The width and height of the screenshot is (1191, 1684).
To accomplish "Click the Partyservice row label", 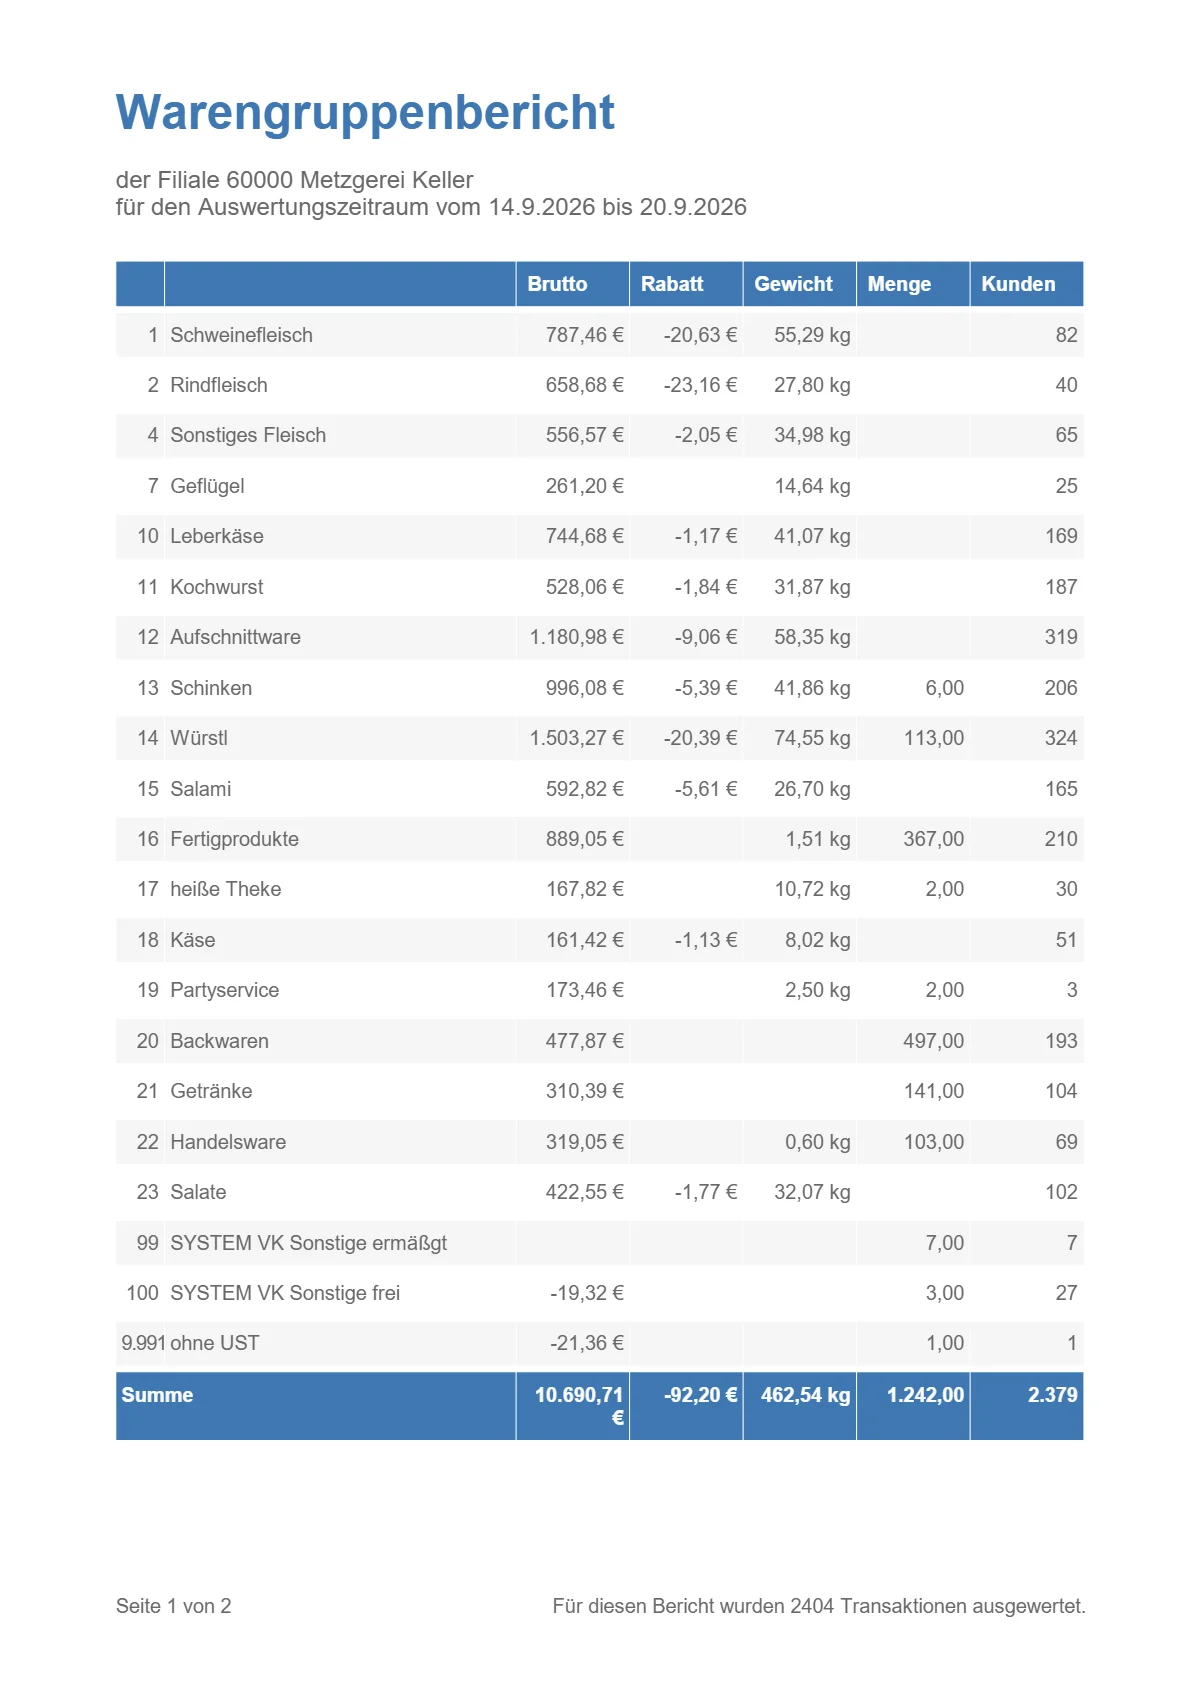I will coord(225,990).
